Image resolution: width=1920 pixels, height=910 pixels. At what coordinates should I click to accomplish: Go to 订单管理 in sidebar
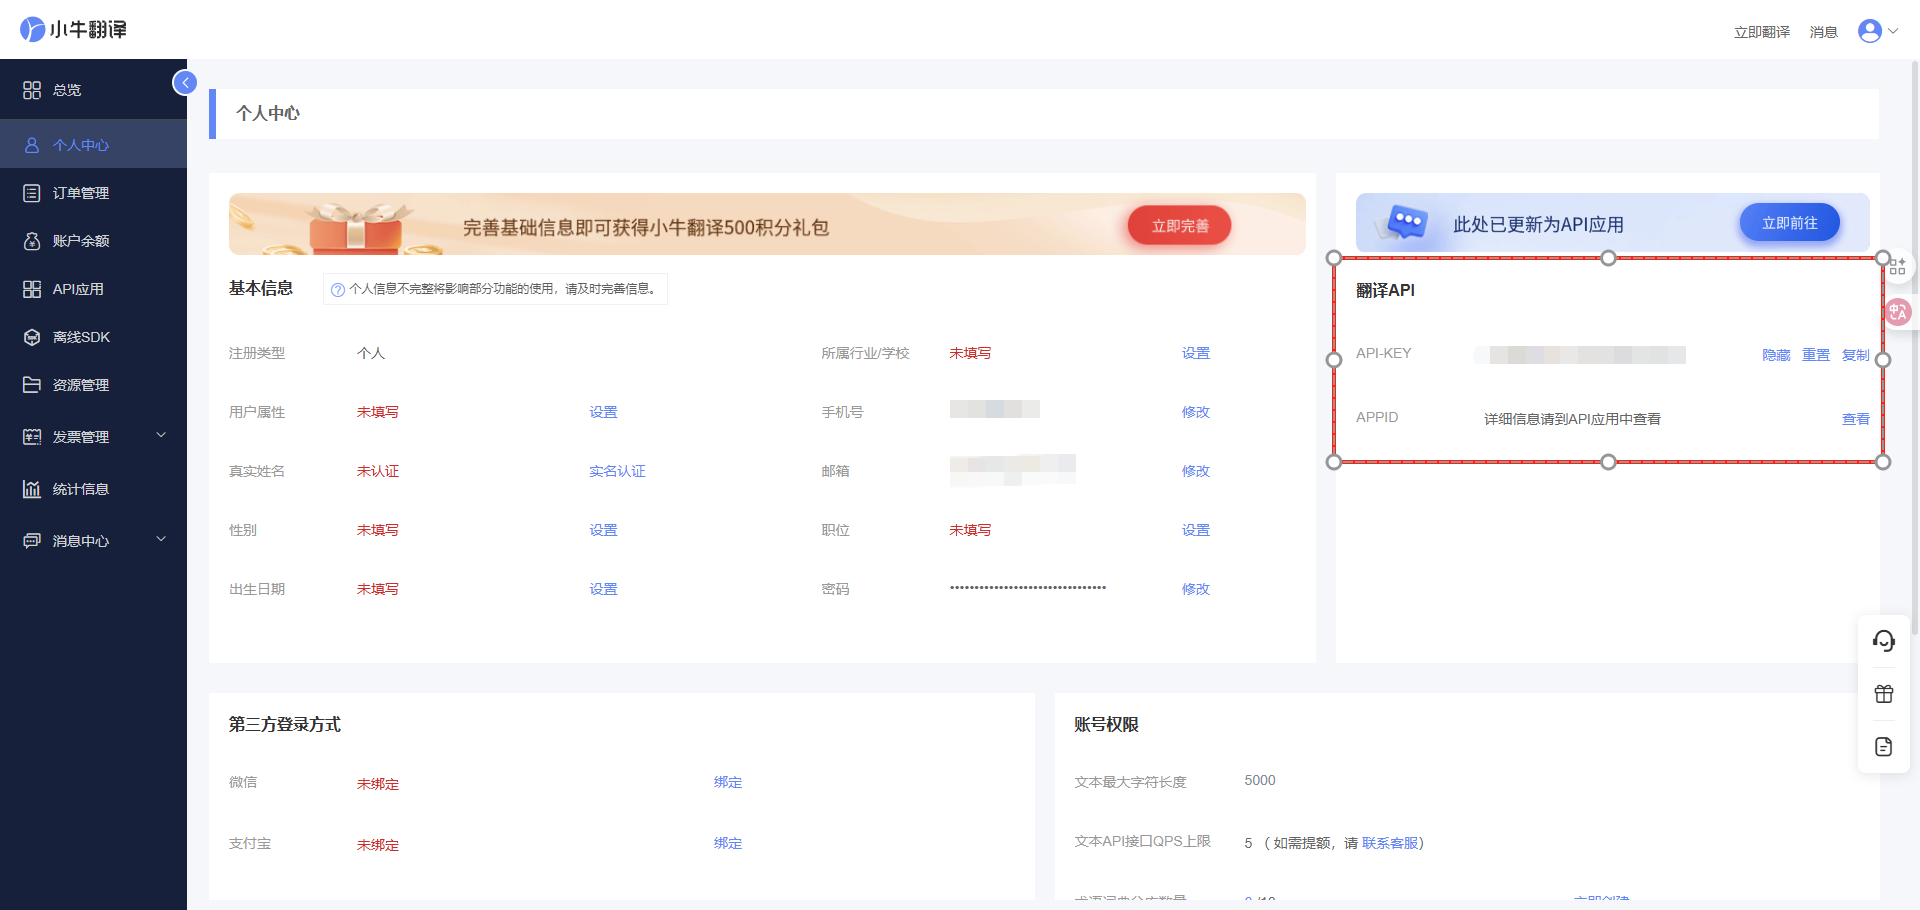tap(81, 193)
